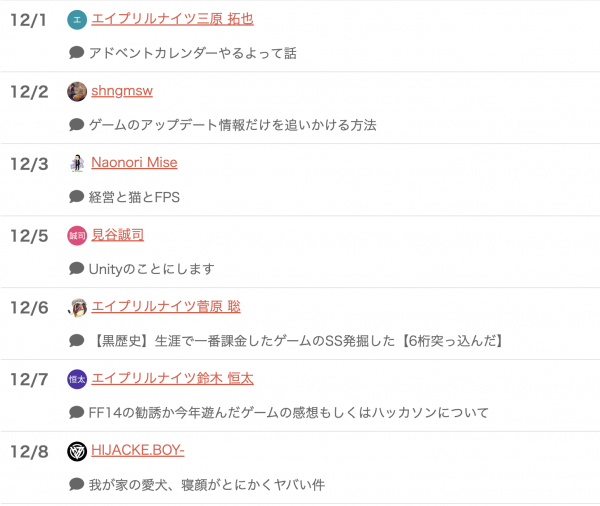Click comment bubble beside 我が家の愛犬 entry
The height and width of the screenshot is (506, 600).
coord(77,484)
